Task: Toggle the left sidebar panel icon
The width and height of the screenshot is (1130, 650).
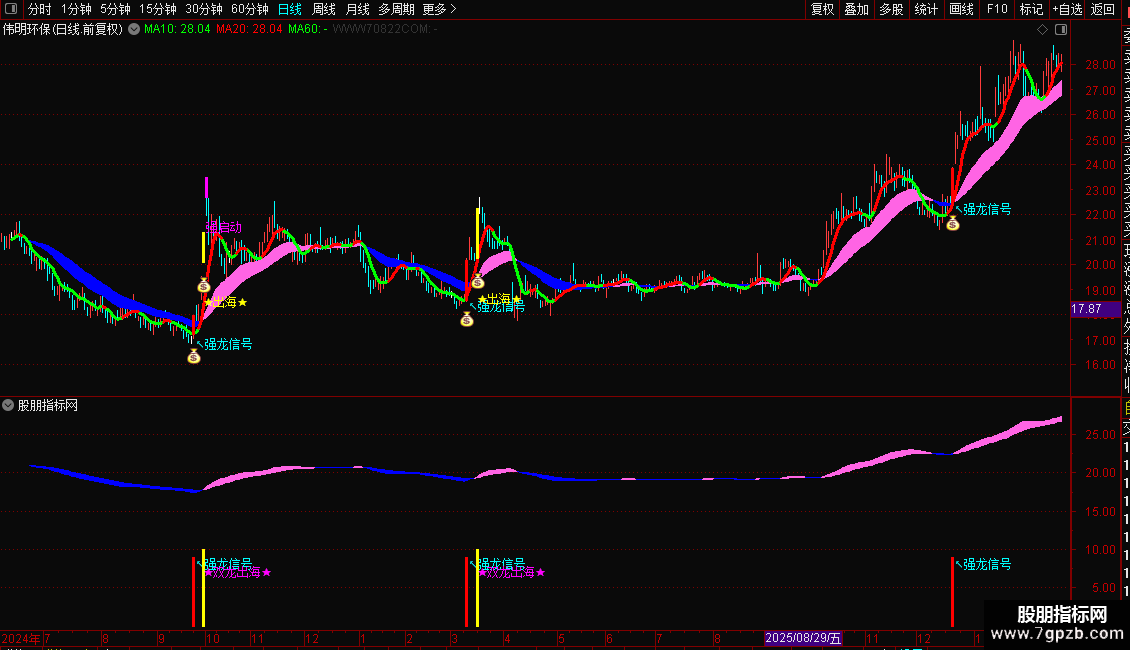Action: click(x=11, y=9)
